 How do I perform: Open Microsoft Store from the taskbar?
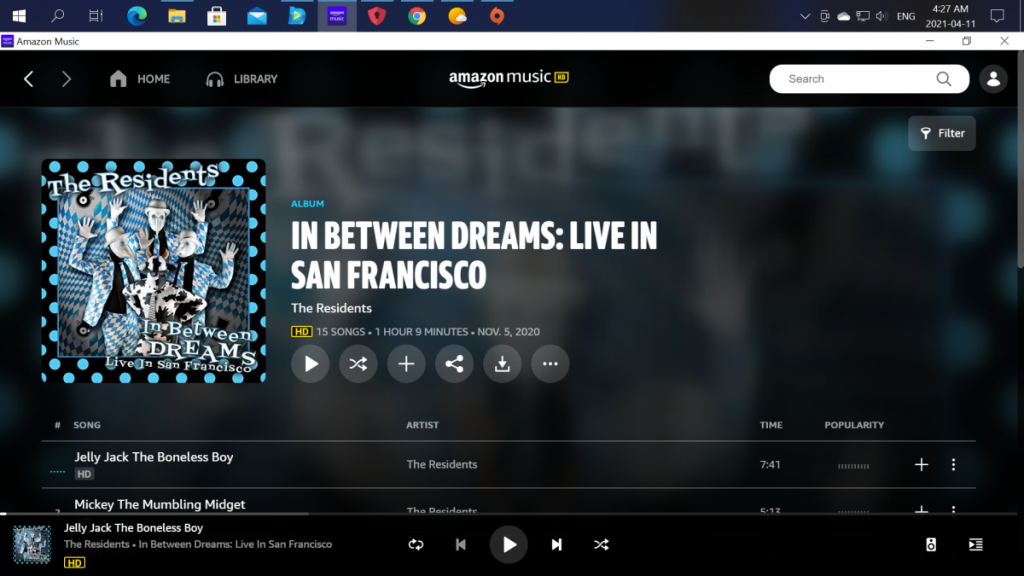[216, 16]
